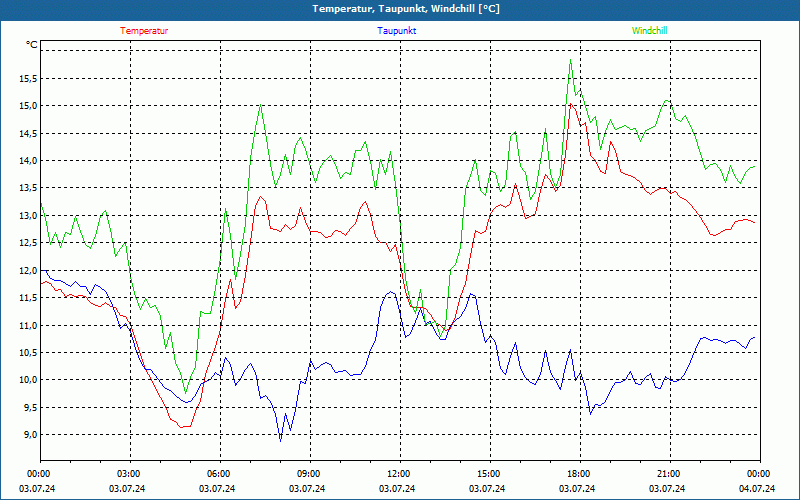Click the green Windchill legend label
This screenshot has height=500, width=800.
pos(649,31)
